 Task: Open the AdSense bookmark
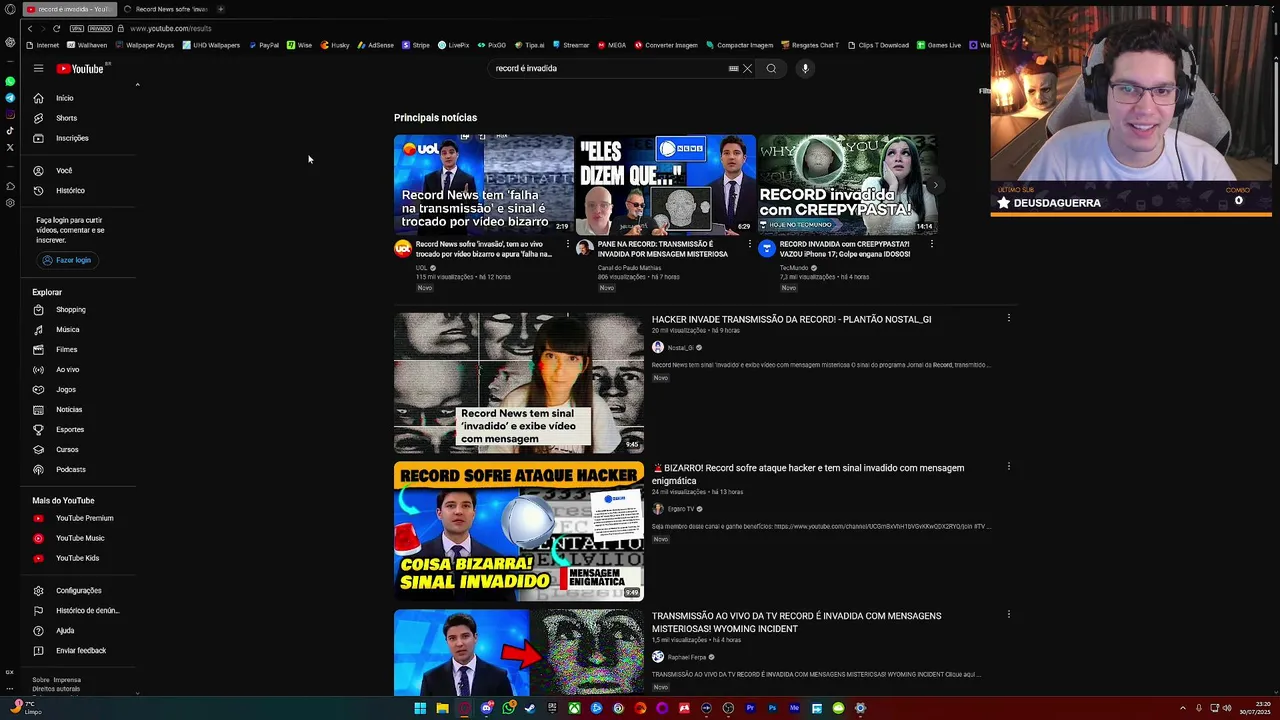click(x=375, y=45)
